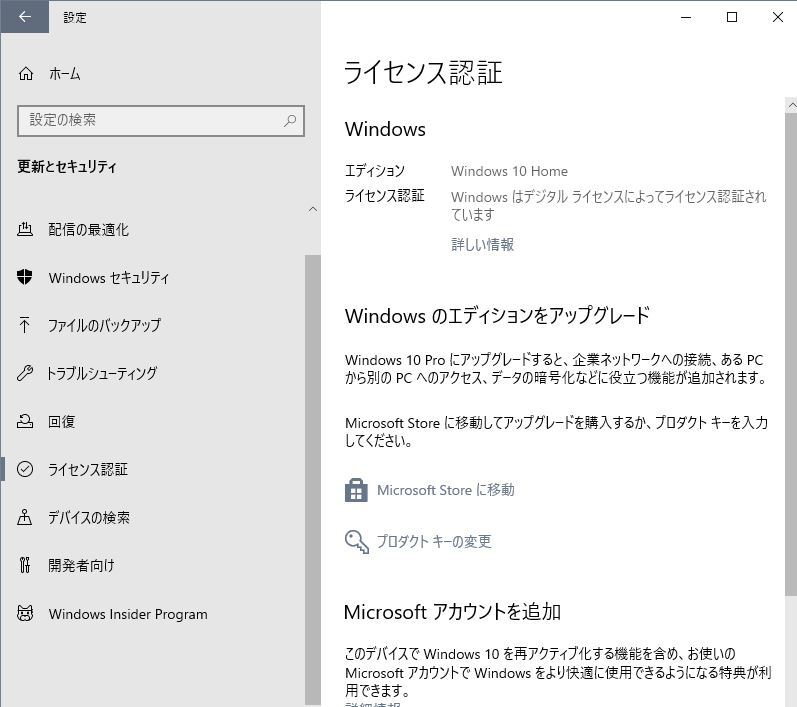Open 詳しい情報 link

[x=482, y=244]
